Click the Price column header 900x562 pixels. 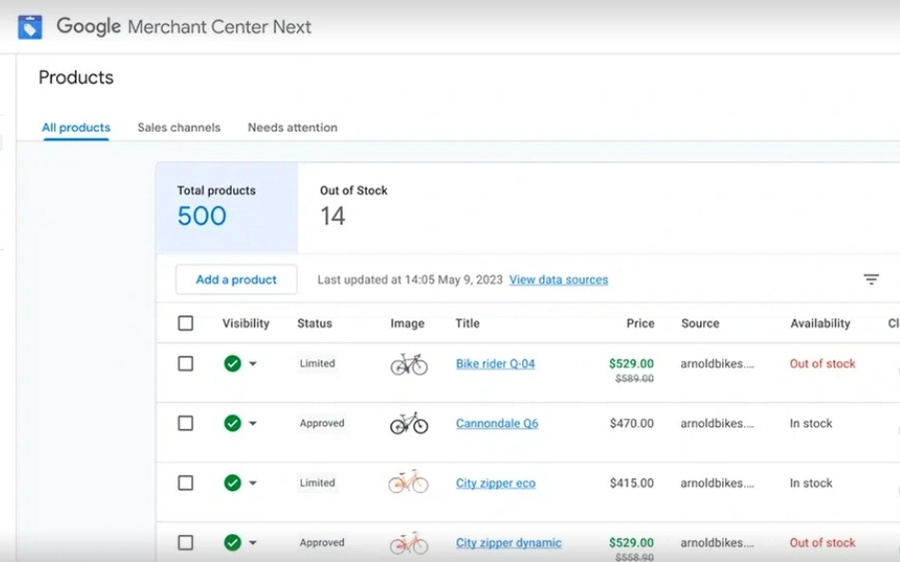point(641,323)
